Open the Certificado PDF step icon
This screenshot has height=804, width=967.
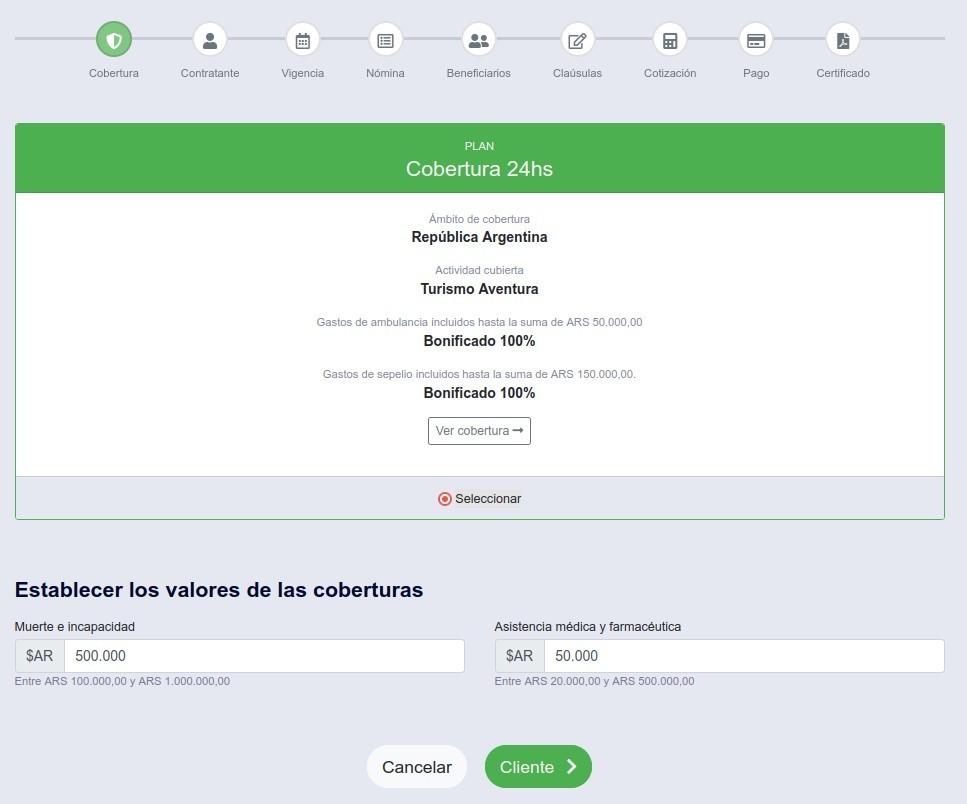(843, 40)
